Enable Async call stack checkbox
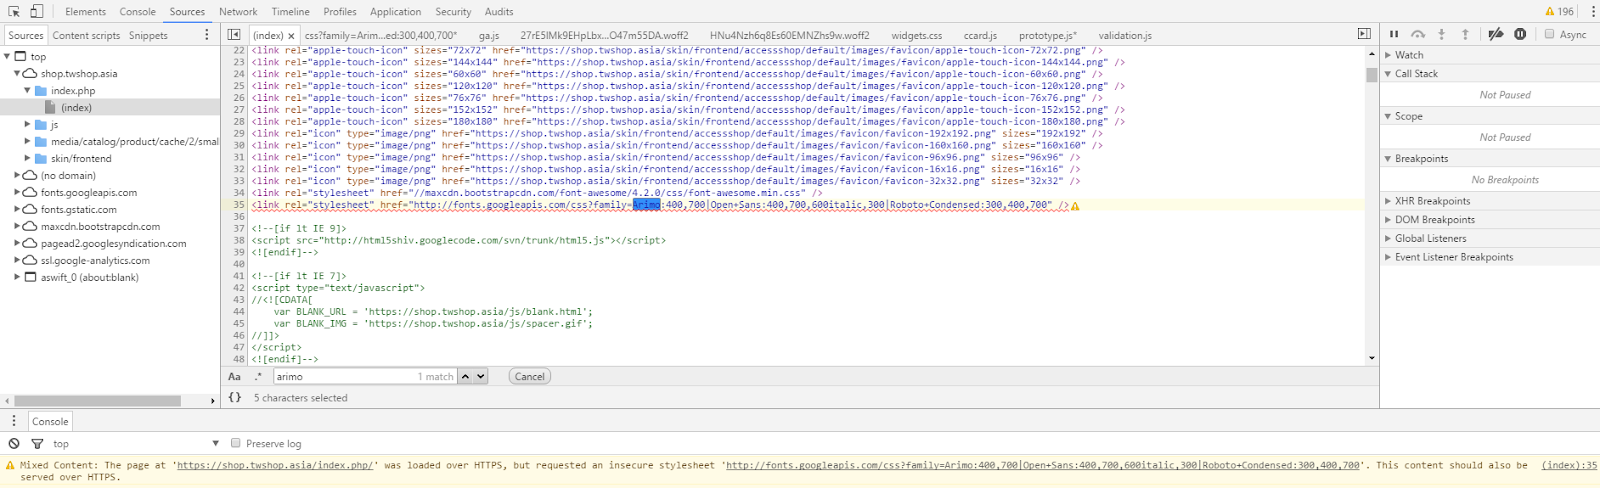 click(1550, 34)
